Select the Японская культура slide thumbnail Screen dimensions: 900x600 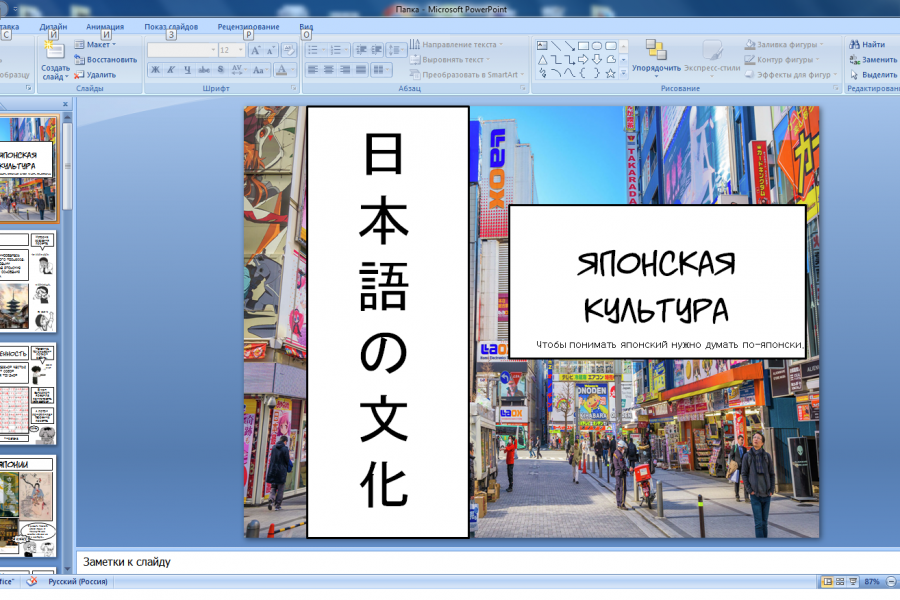tap(28, 169)
